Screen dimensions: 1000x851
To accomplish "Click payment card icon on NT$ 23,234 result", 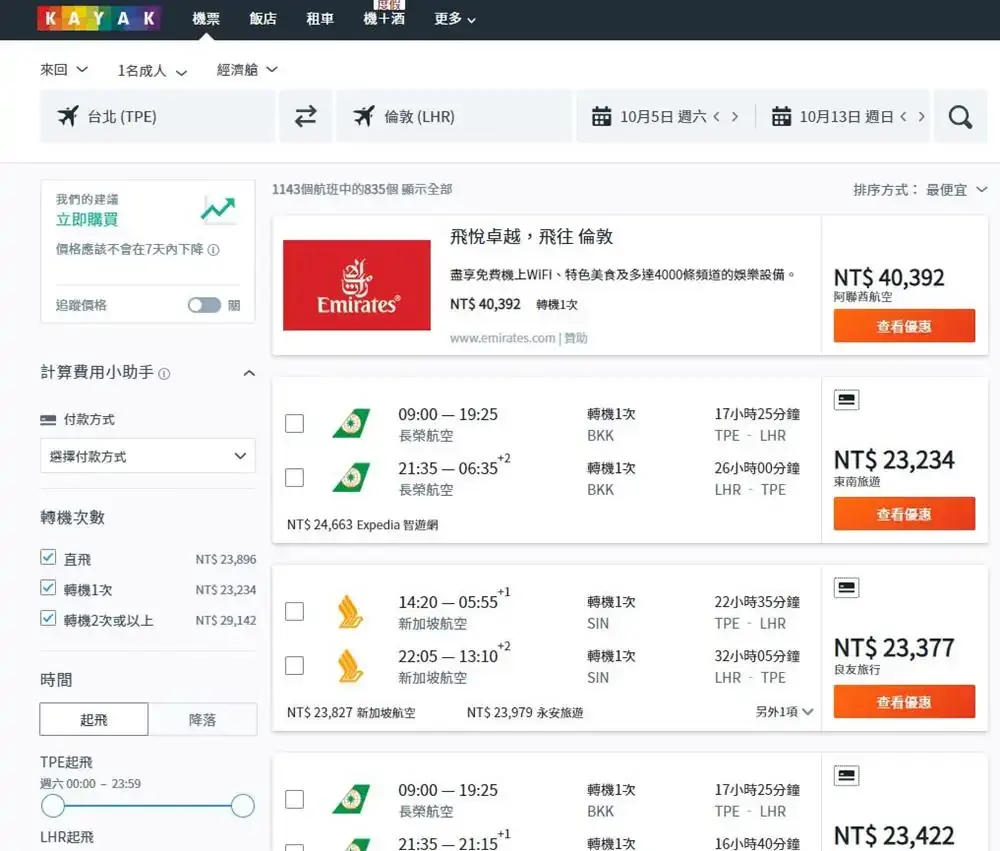I will [x=846, y=400].
